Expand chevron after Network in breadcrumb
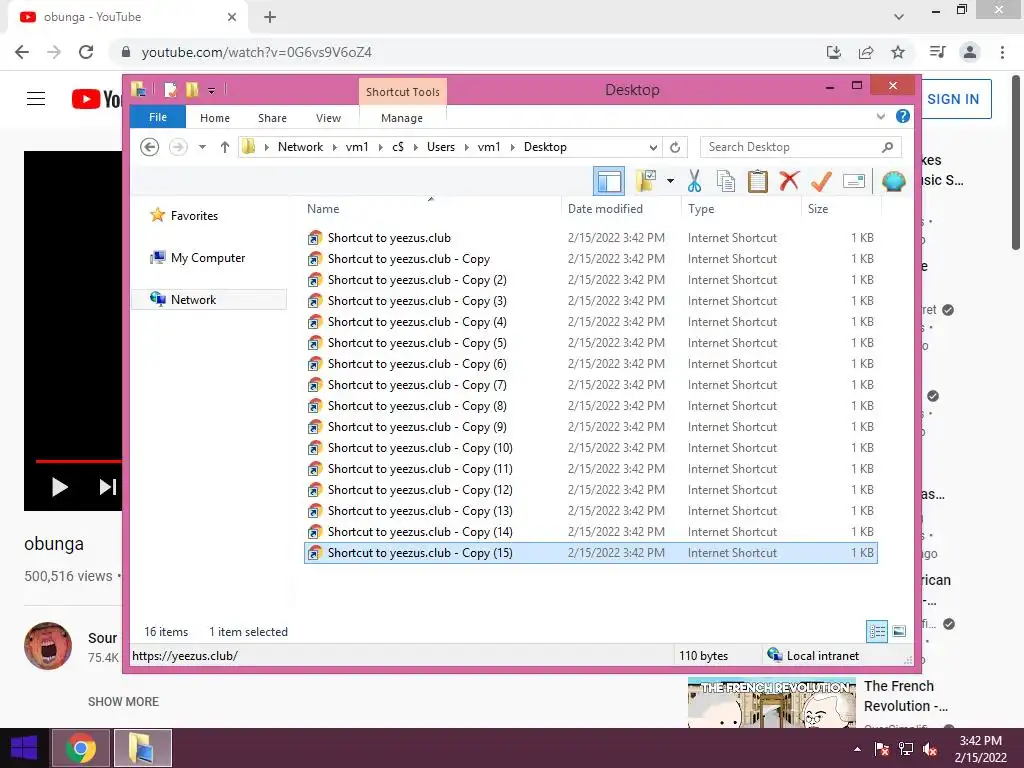The width and height of the screenshot is (1024, 768). click(x=335, y=147)
